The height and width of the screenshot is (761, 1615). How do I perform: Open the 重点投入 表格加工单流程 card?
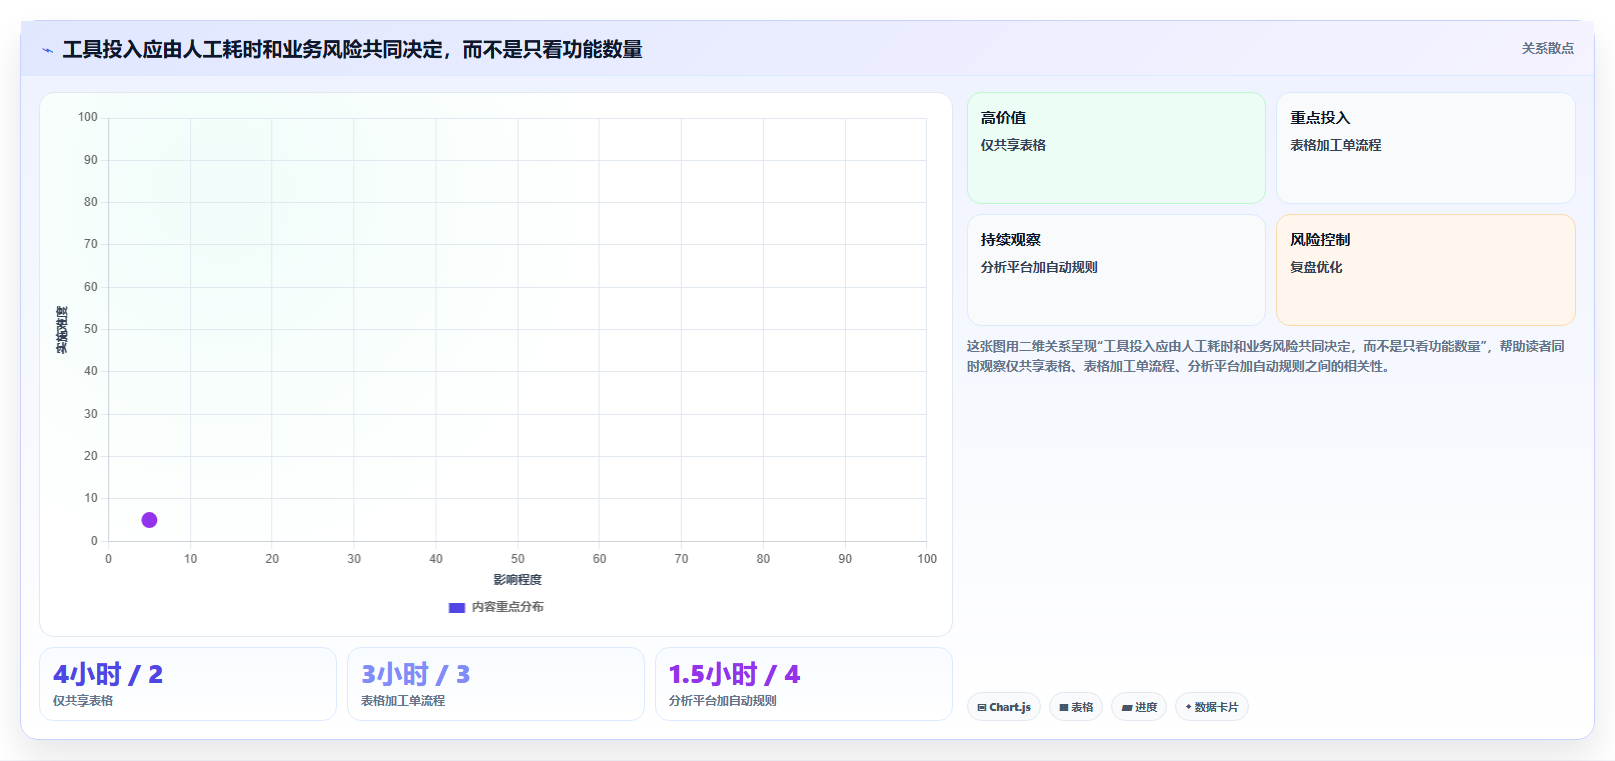click(1426, 148)
